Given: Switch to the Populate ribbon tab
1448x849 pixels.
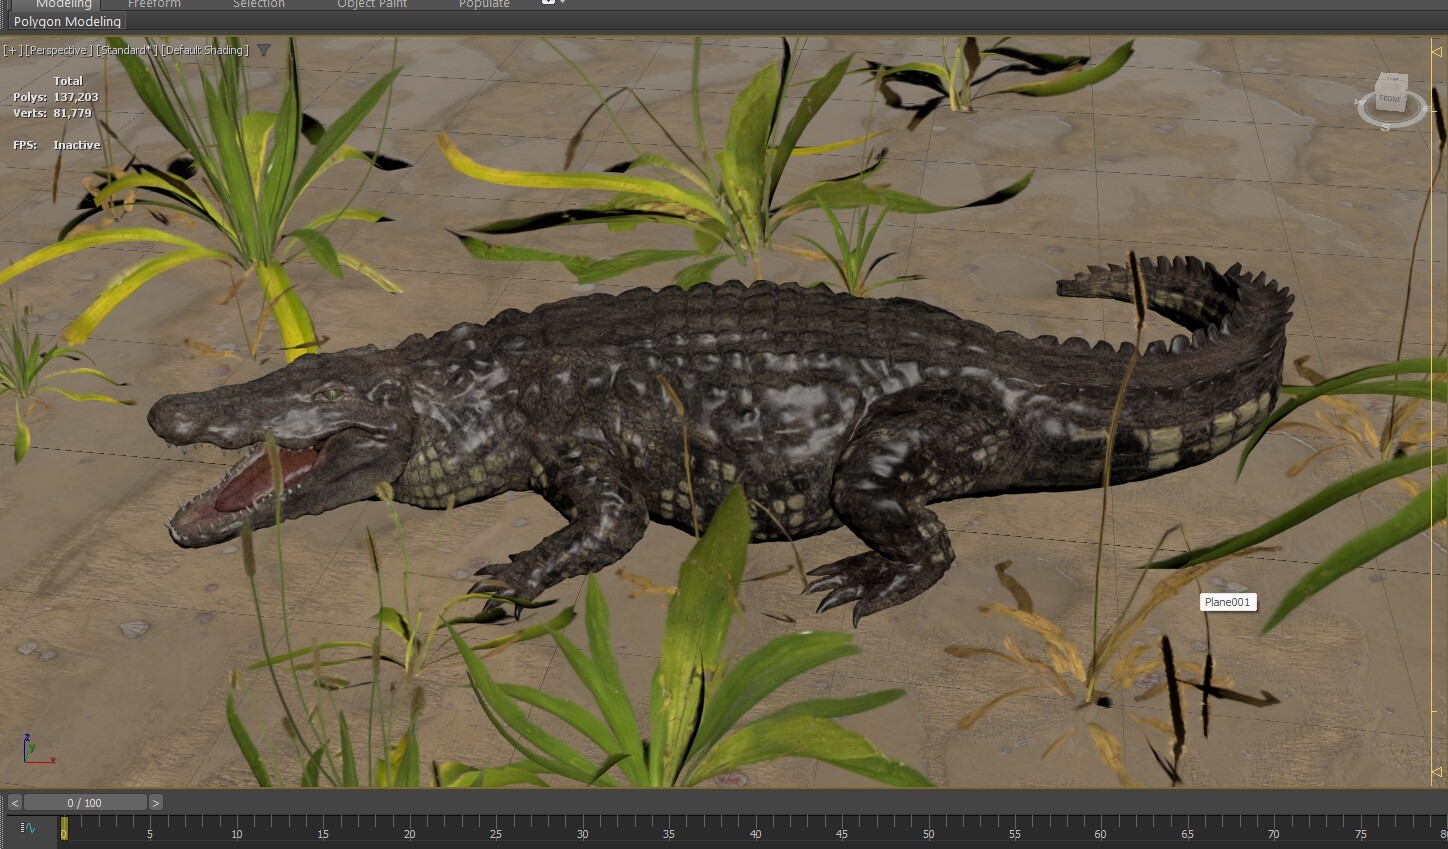Looking at the screenshot, I should coord(484,5).
